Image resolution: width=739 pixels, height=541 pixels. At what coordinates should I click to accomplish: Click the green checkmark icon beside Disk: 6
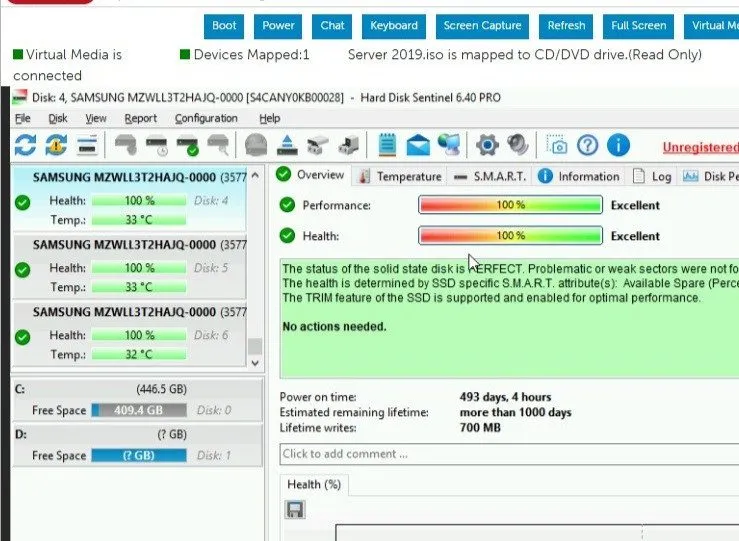point(22,337)
